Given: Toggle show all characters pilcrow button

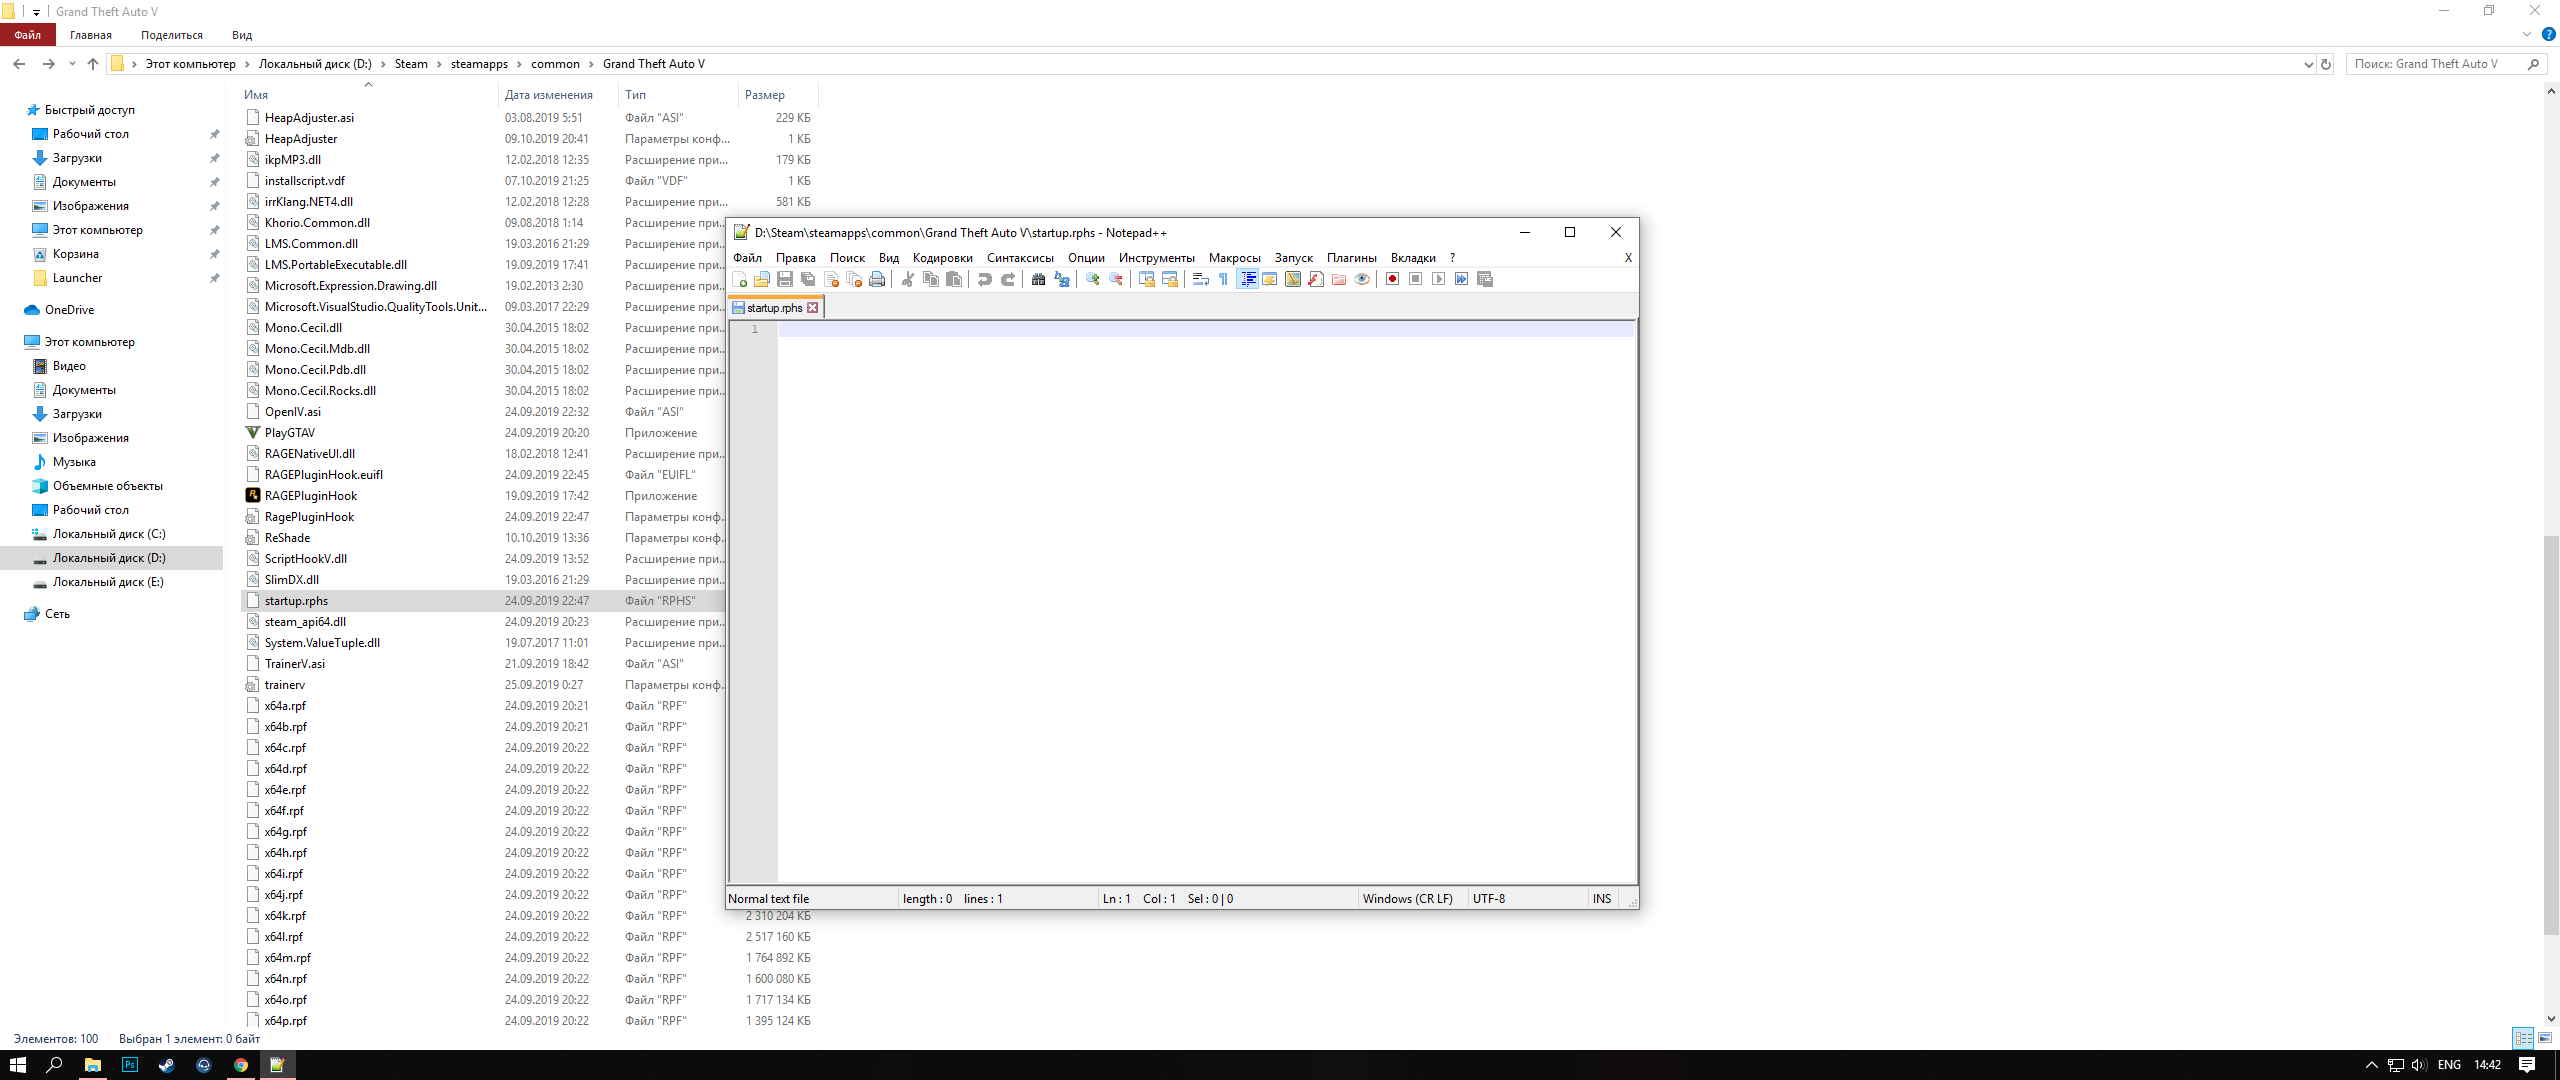Looking at the screenshot, I should click(x=1223, y=280).
